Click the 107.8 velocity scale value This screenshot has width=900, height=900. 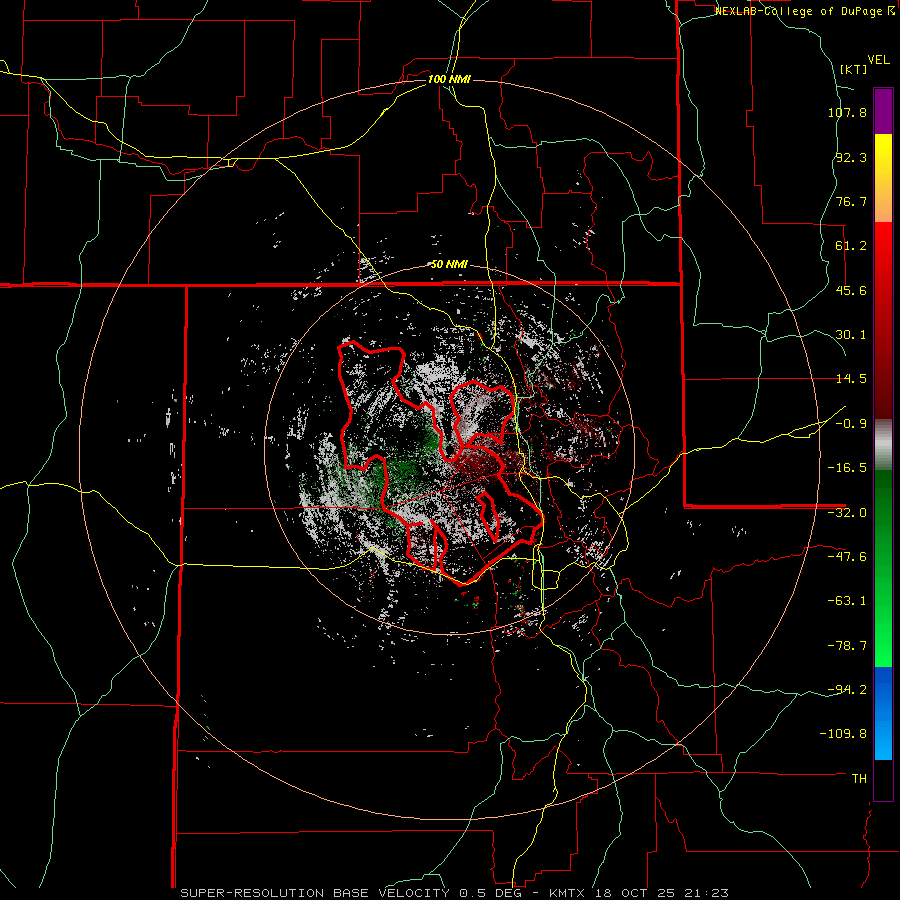pyautogui.click(x=847, y=112)
